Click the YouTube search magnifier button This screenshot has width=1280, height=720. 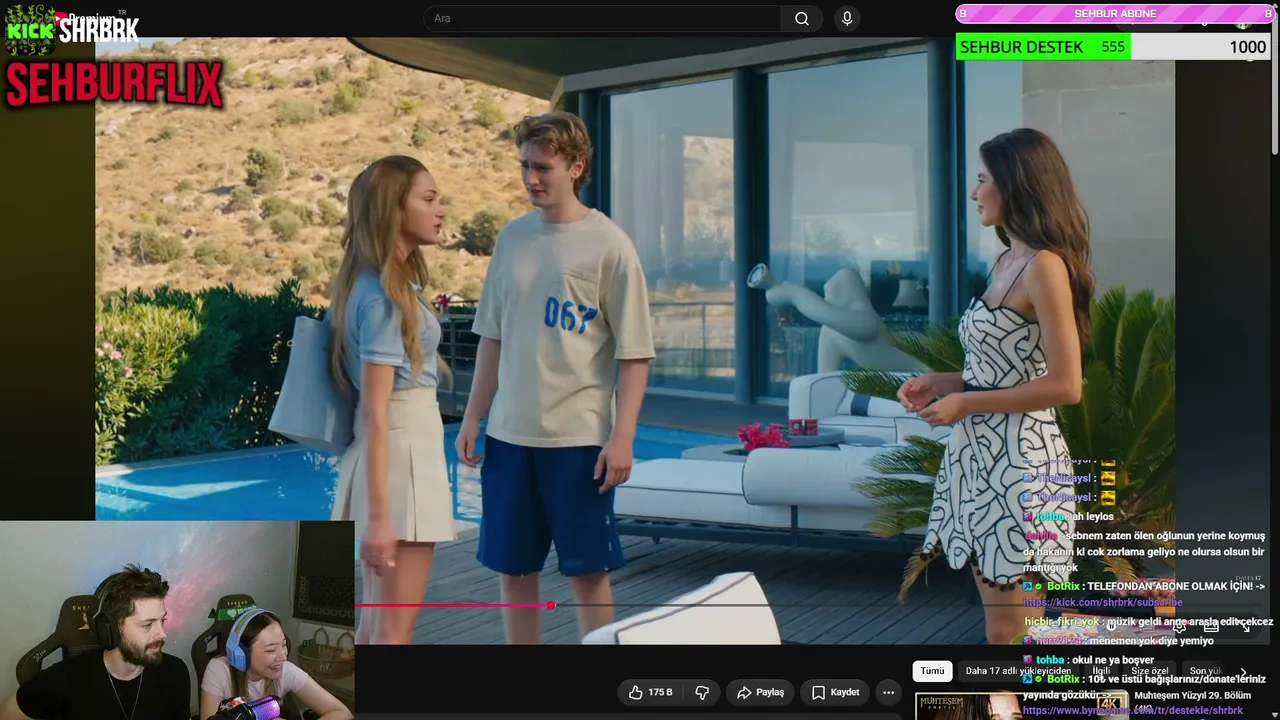point(802,19)
